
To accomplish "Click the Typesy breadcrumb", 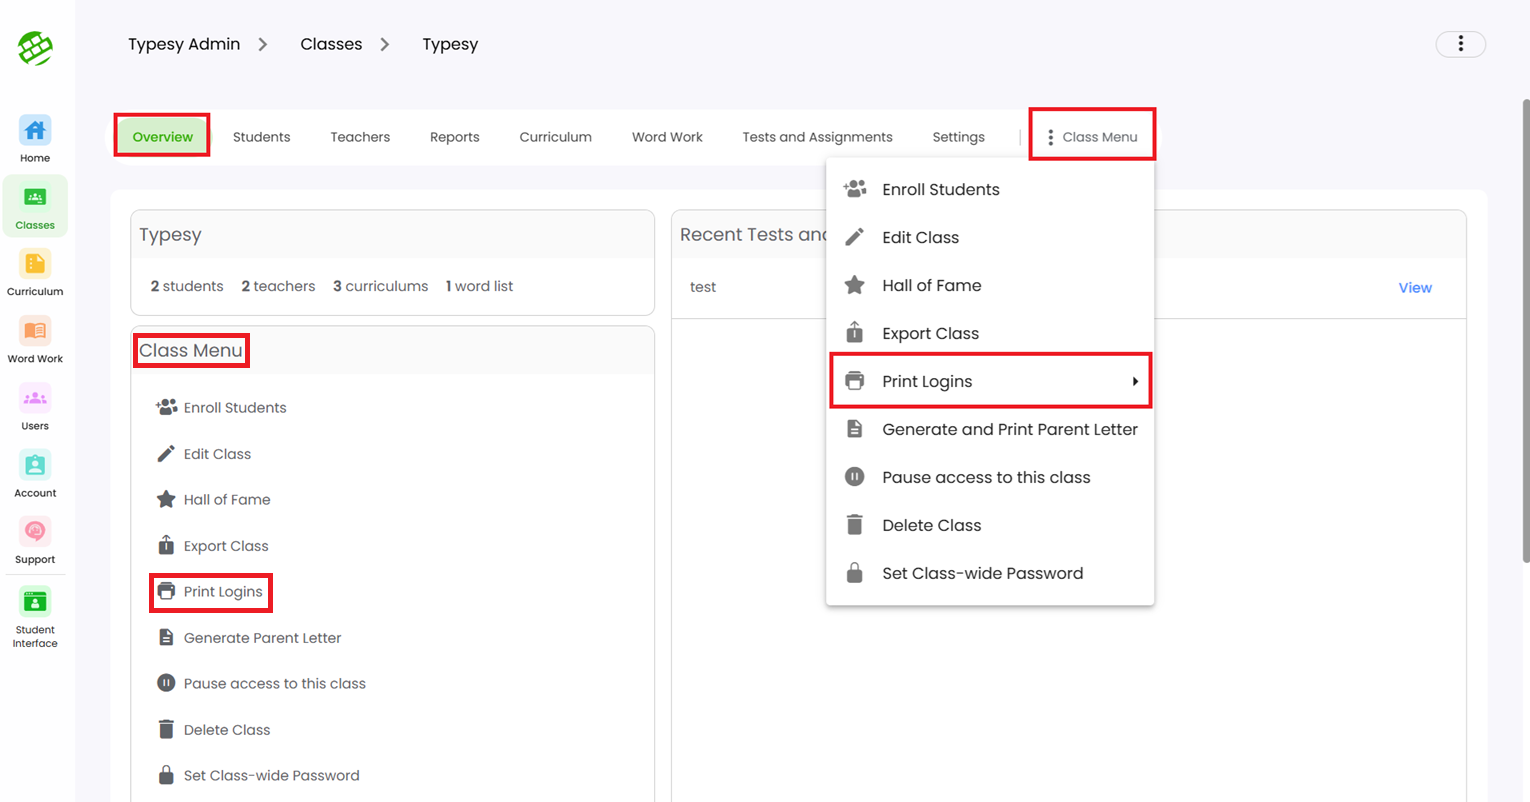I will [450, 44].
